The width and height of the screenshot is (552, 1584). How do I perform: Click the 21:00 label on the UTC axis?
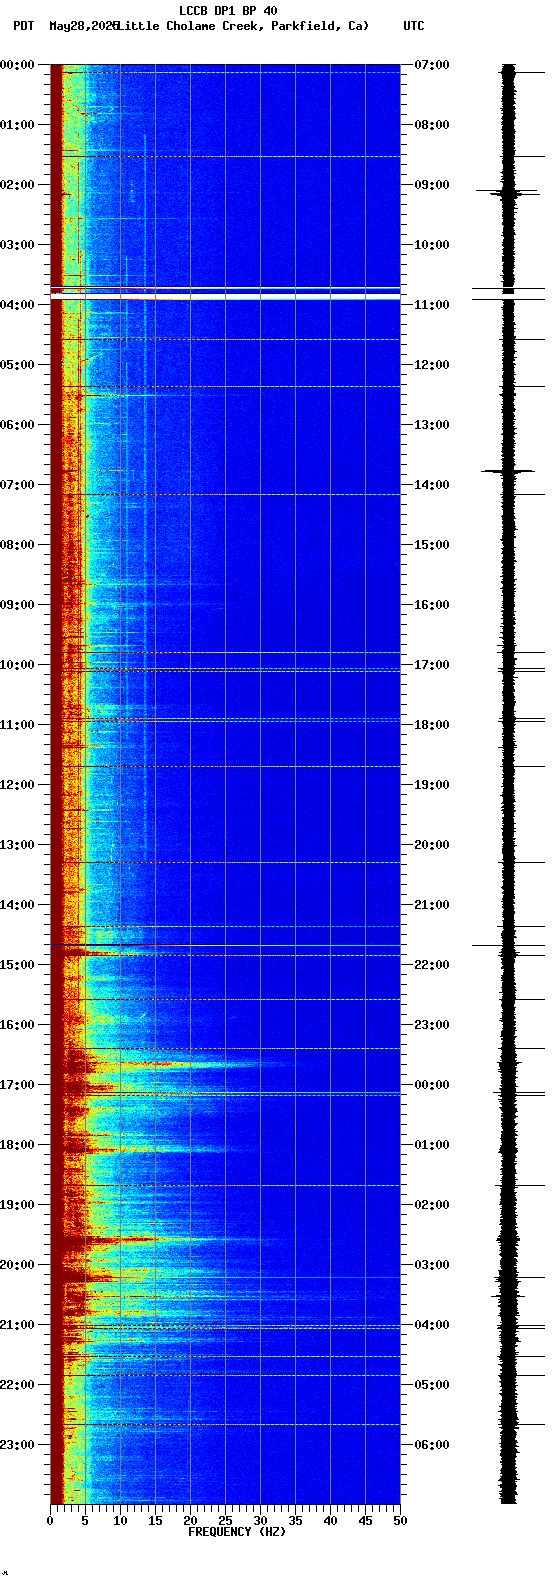pos(432,905)
